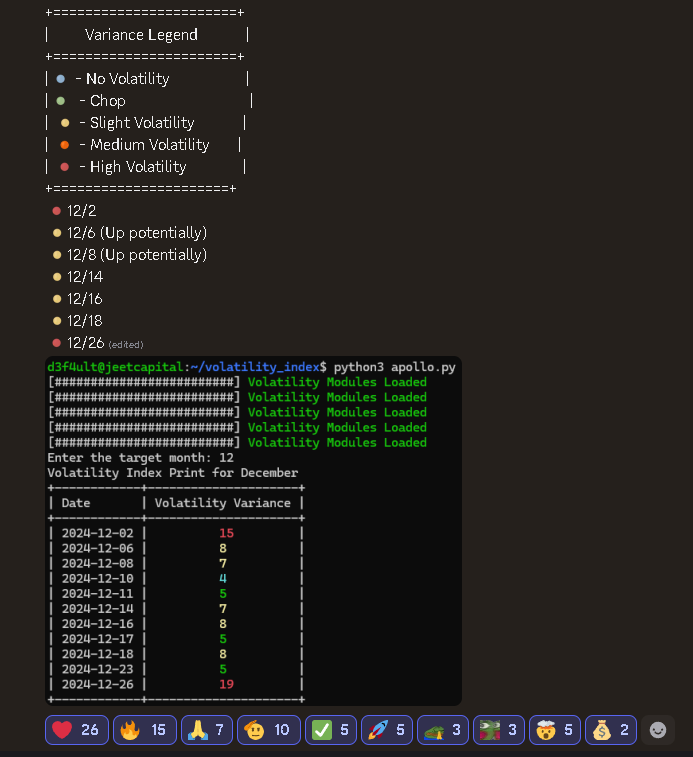
Task: Click "Enter the target month: 12" line
Action: (x=141, y=458)
